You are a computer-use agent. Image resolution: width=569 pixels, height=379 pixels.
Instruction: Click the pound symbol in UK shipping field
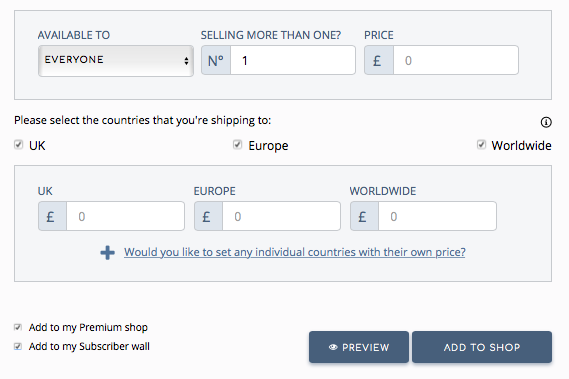52,216
